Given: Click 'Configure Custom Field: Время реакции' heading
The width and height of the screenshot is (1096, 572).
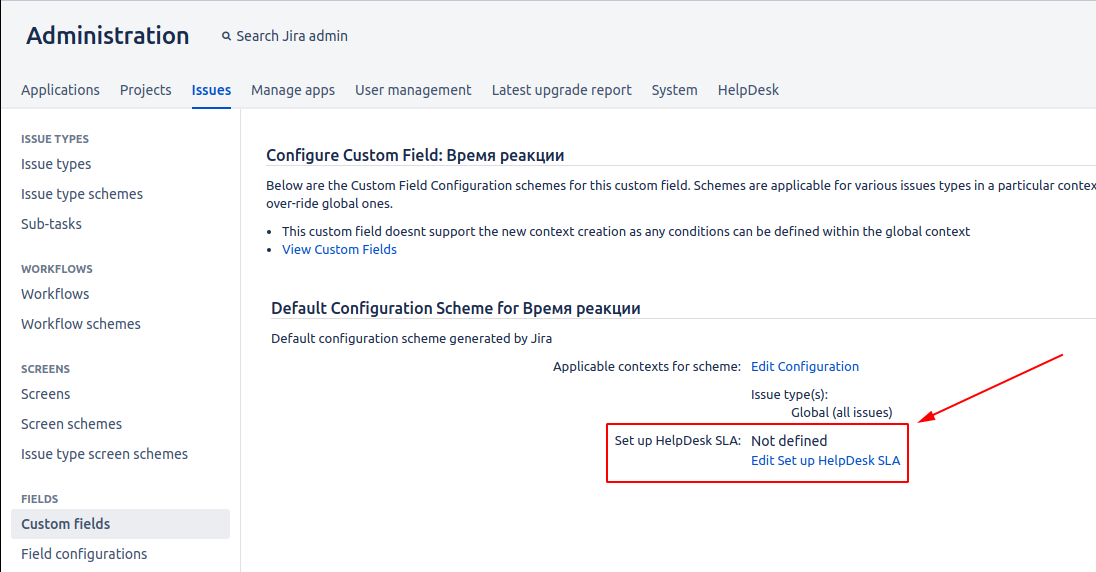Looking at the screenshot, I should click(x=415, y=155).
